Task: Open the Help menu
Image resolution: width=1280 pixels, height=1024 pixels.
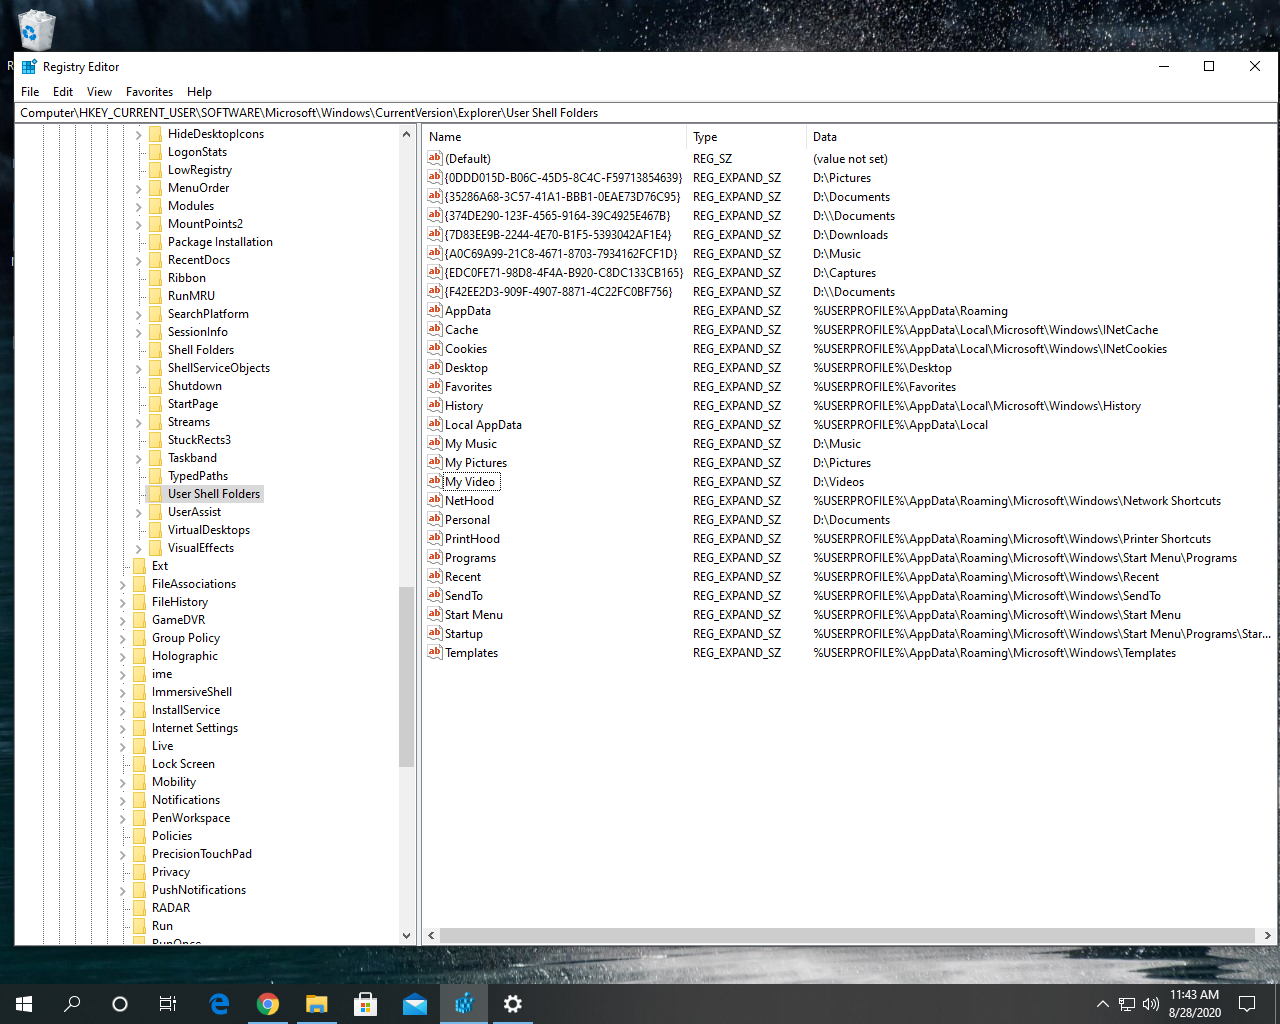Action: [x=199, y=91]
